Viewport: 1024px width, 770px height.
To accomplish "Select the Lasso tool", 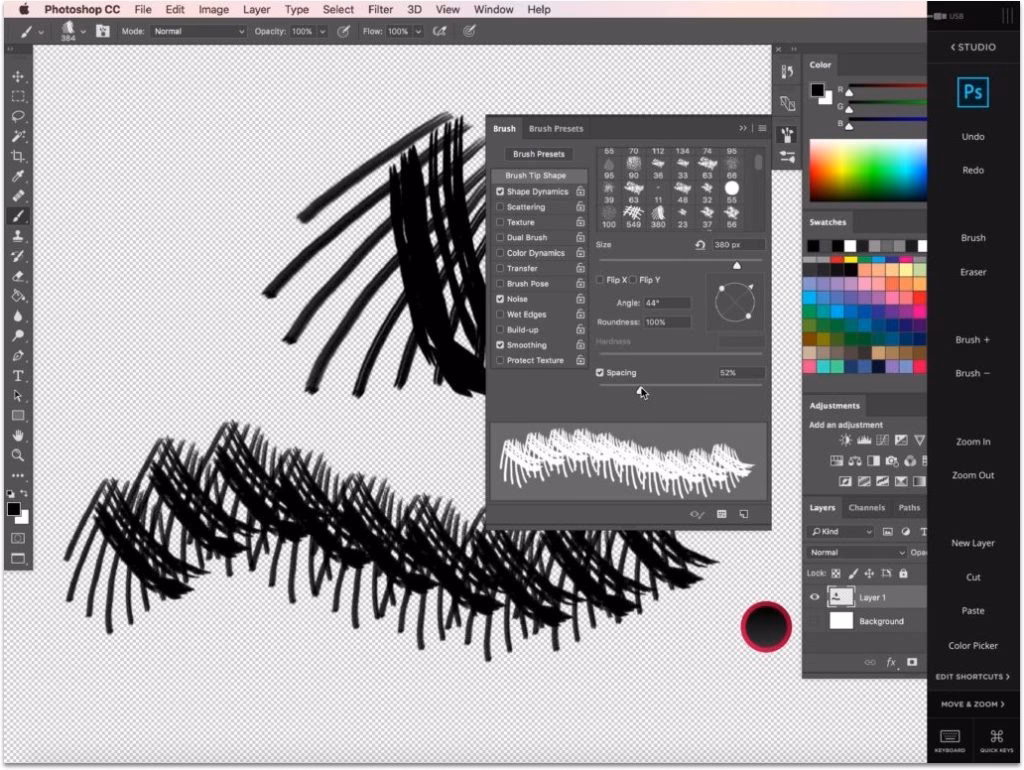I will point(18,116).
